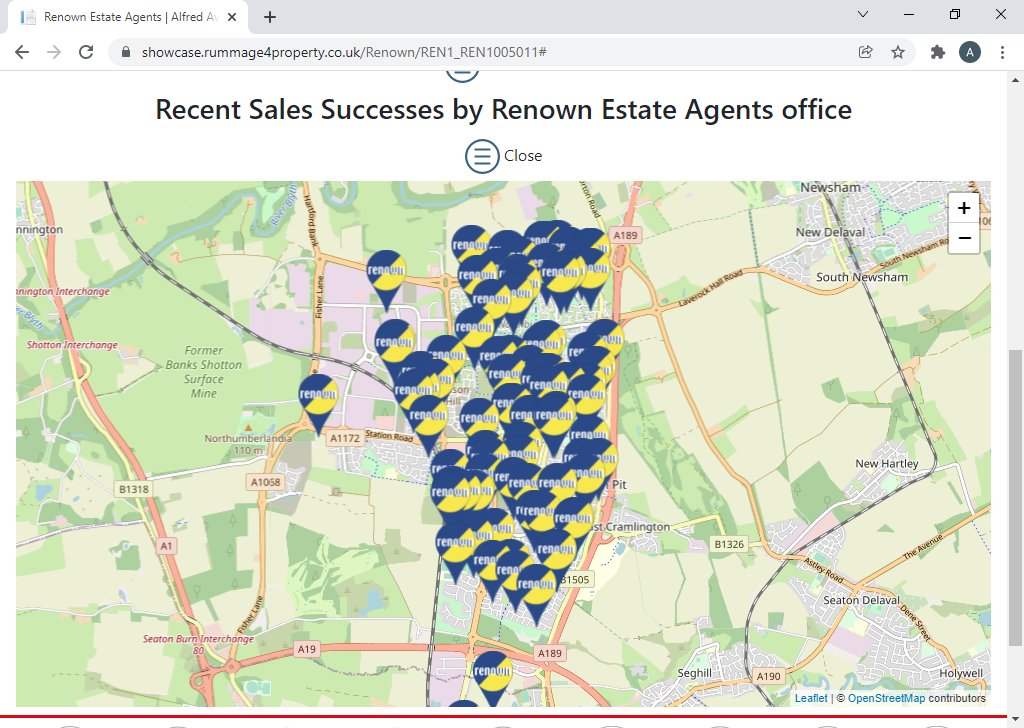This screenshot has height=728, width=1024.
Task: Expand the browser back history arrow
Action: click(x=21, y=51)
